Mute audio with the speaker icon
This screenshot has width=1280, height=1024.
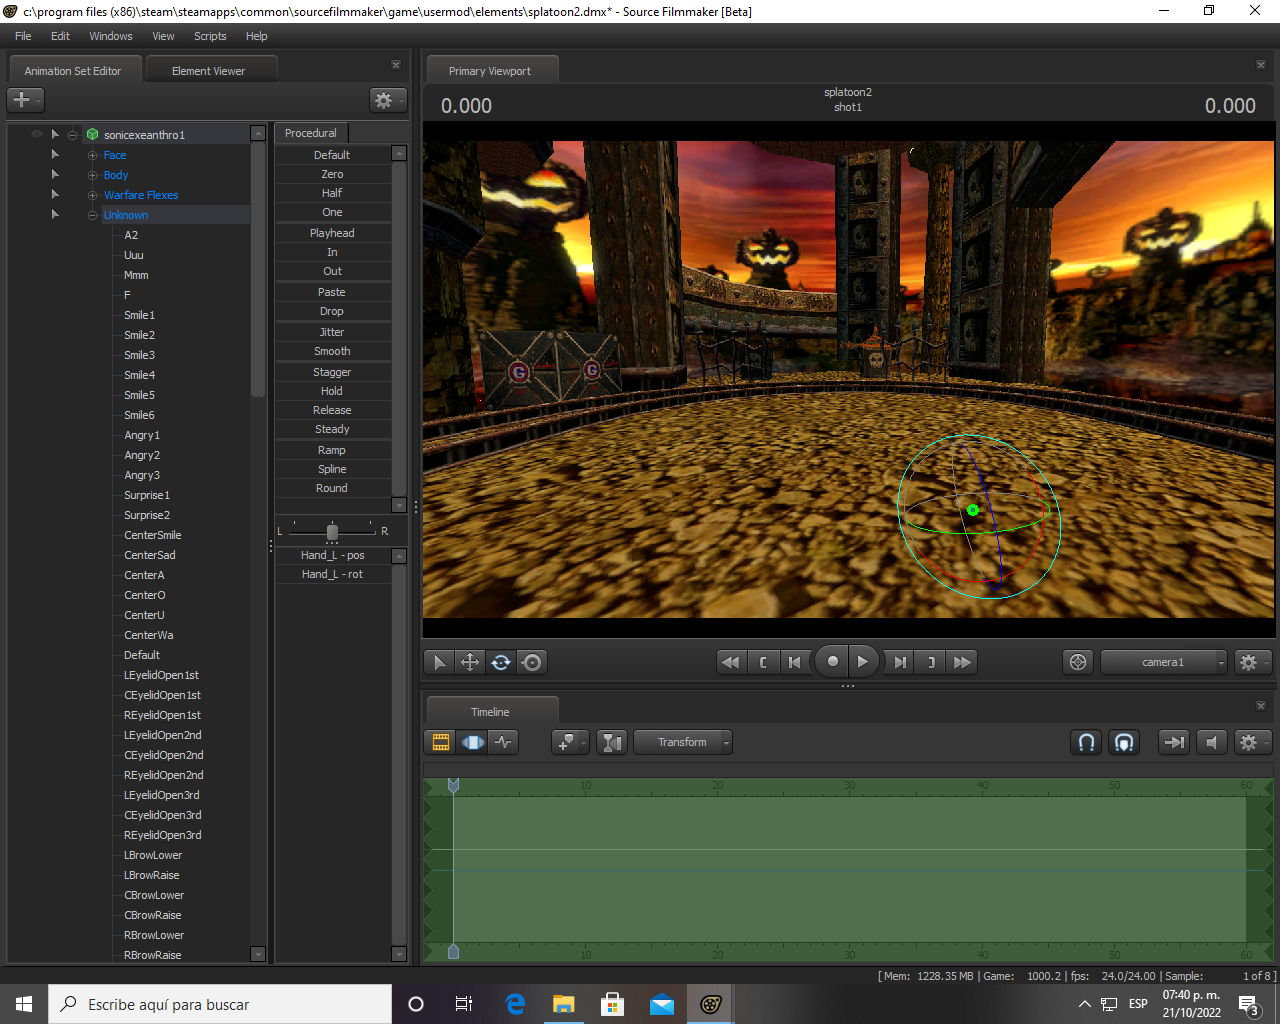tap(1211, 742)
